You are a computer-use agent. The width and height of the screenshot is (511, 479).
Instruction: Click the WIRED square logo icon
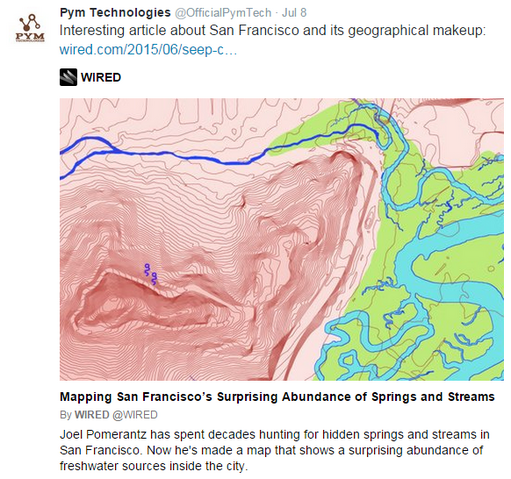click(x=68, y=77)
